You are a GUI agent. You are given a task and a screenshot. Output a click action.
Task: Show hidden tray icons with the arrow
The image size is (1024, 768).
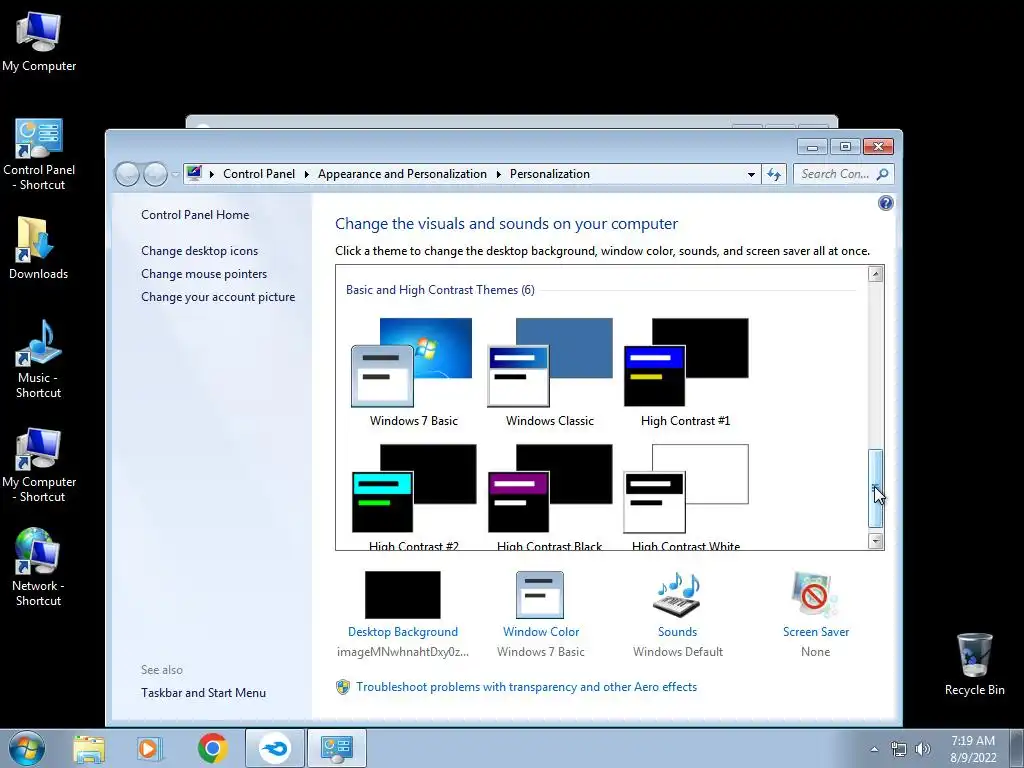pos(874,749)
